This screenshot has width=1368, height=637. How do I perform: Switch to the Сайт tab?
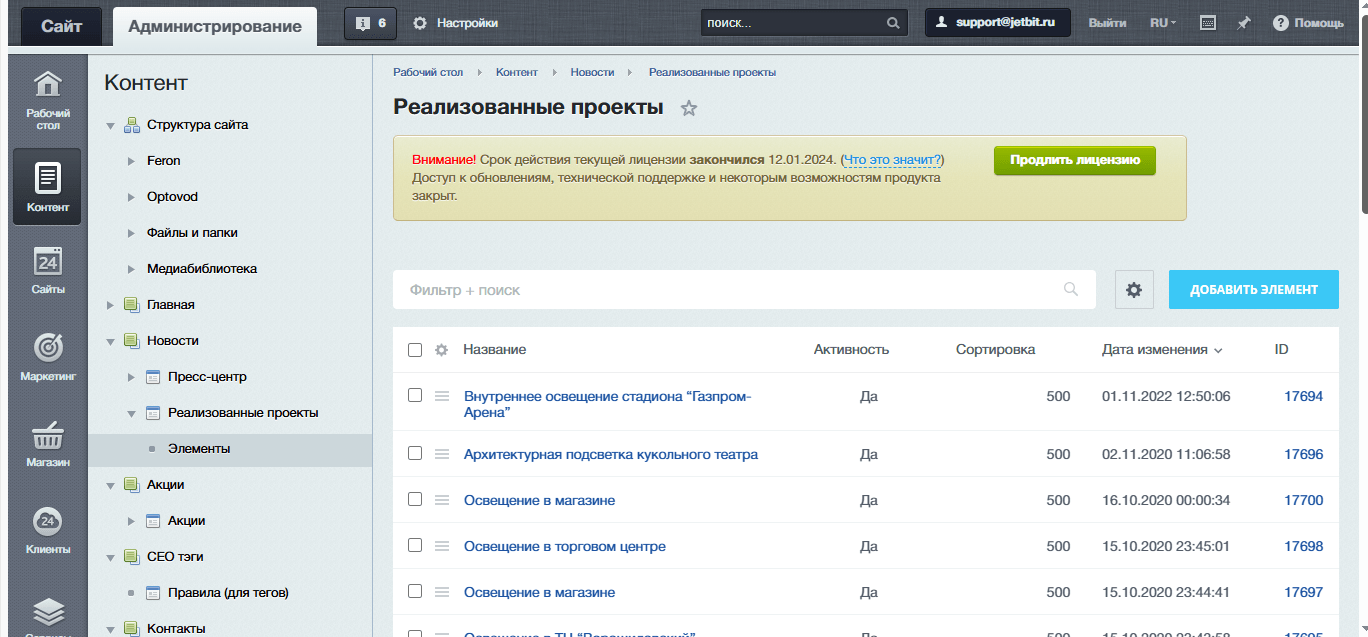pos(62,26)
